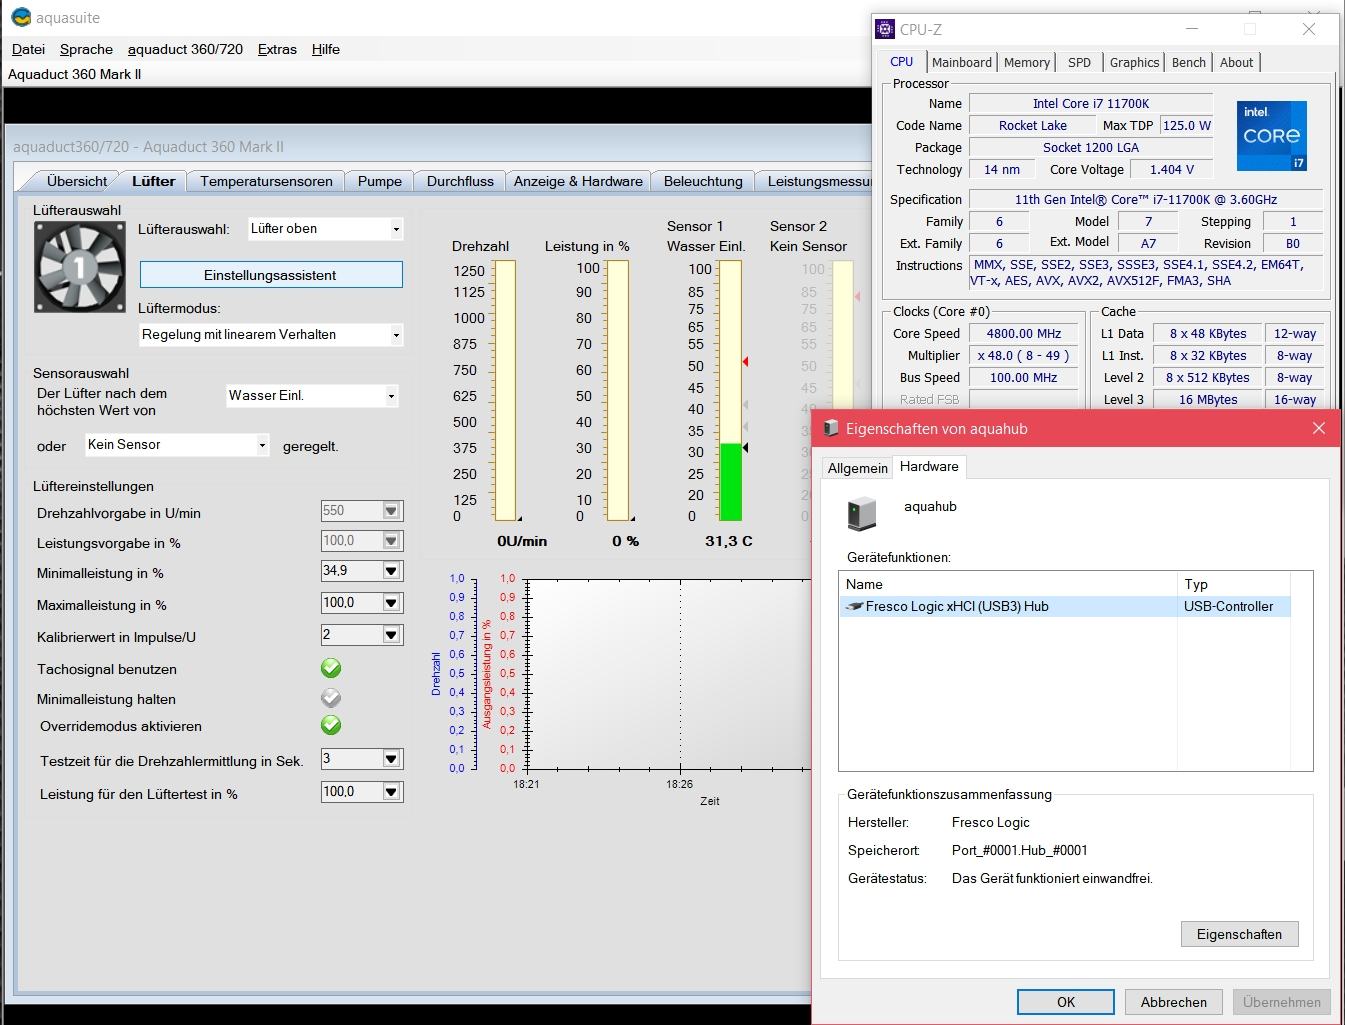
Task: Click the Maximalleistung in % value field
Action: [x=351, y=603]
